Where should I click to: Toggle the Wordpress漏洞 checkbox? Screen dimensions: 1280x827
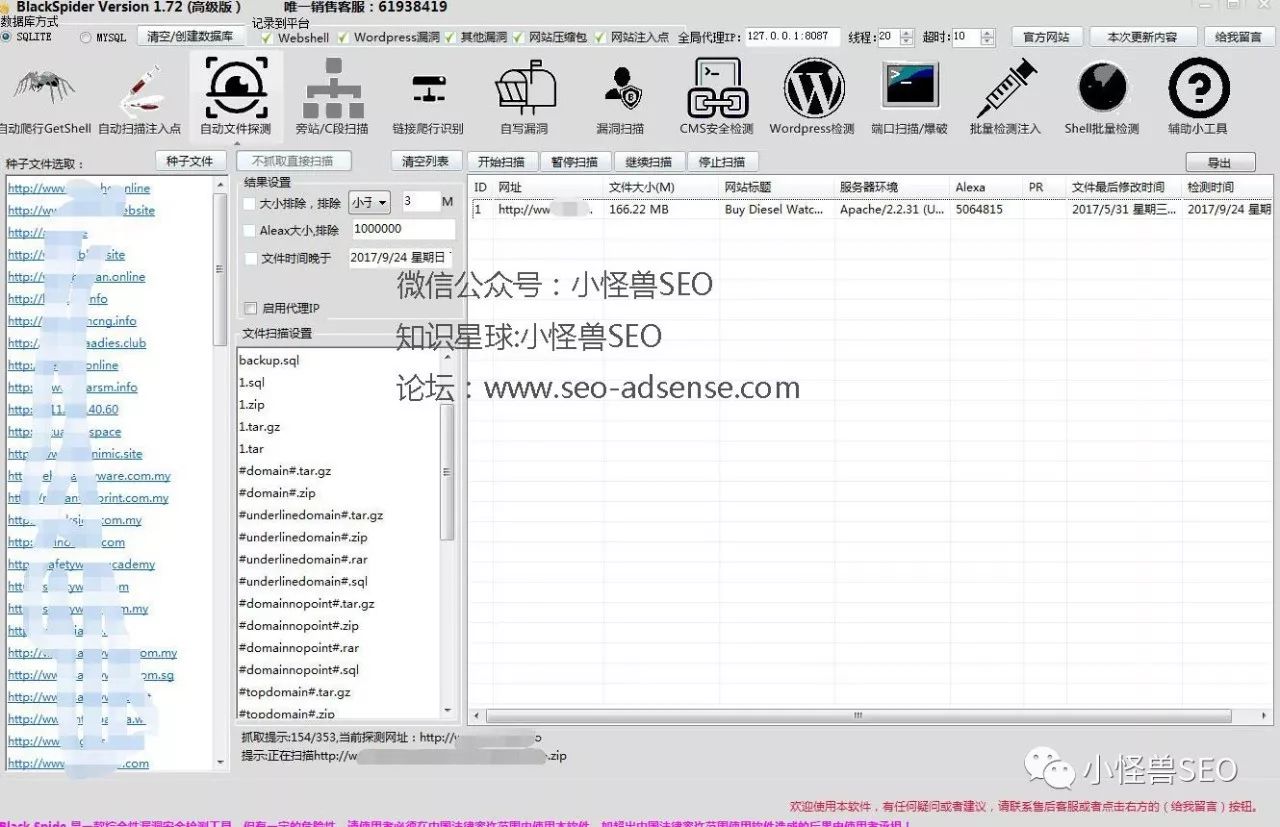[343, 38]
